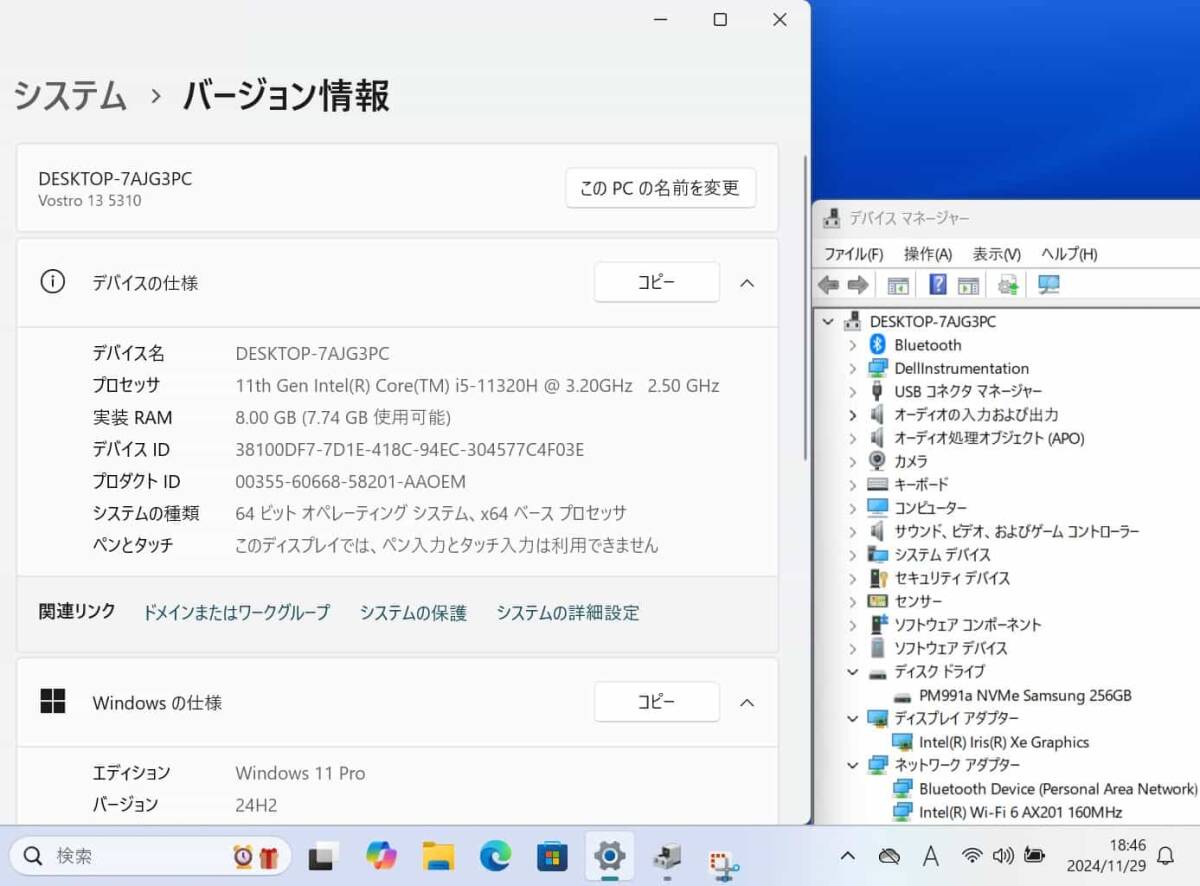Collapse the Windows の仕様 section chevron

point(746,703)
